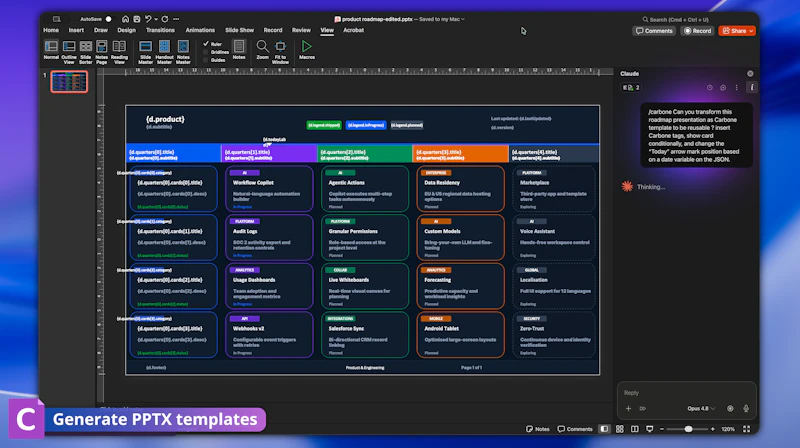The height and width of the screenshot is (448, 800).
Task: Click the zoom out minus button
Action: pos(662,429)
